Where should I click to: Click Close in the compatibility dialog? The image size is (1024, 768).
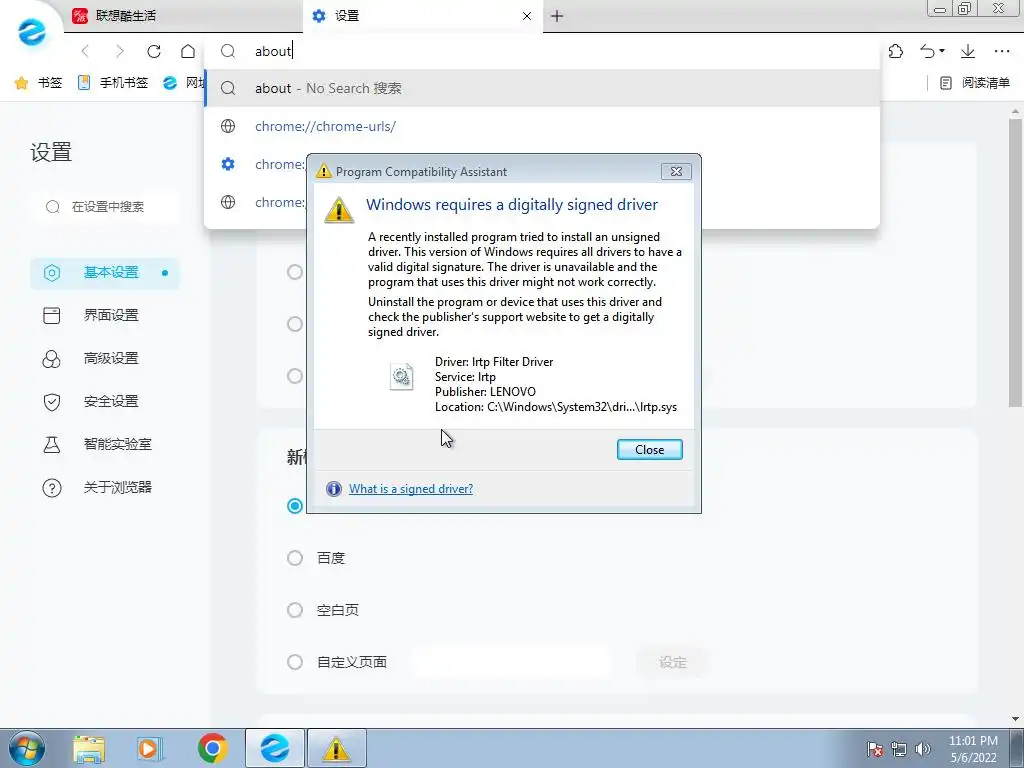pos(649,449)
